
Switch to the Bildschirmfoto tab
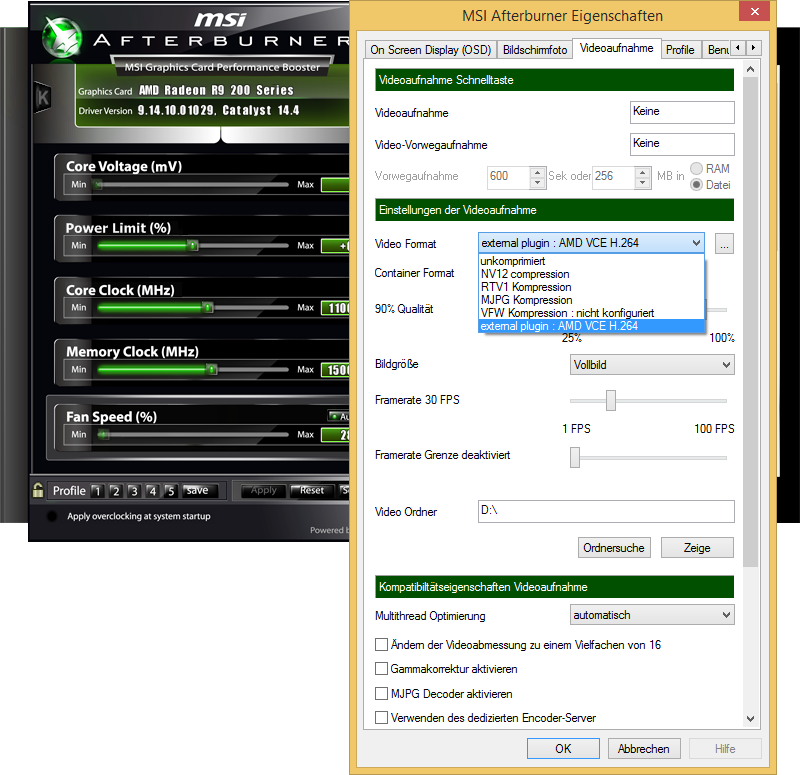click(535, 49)
